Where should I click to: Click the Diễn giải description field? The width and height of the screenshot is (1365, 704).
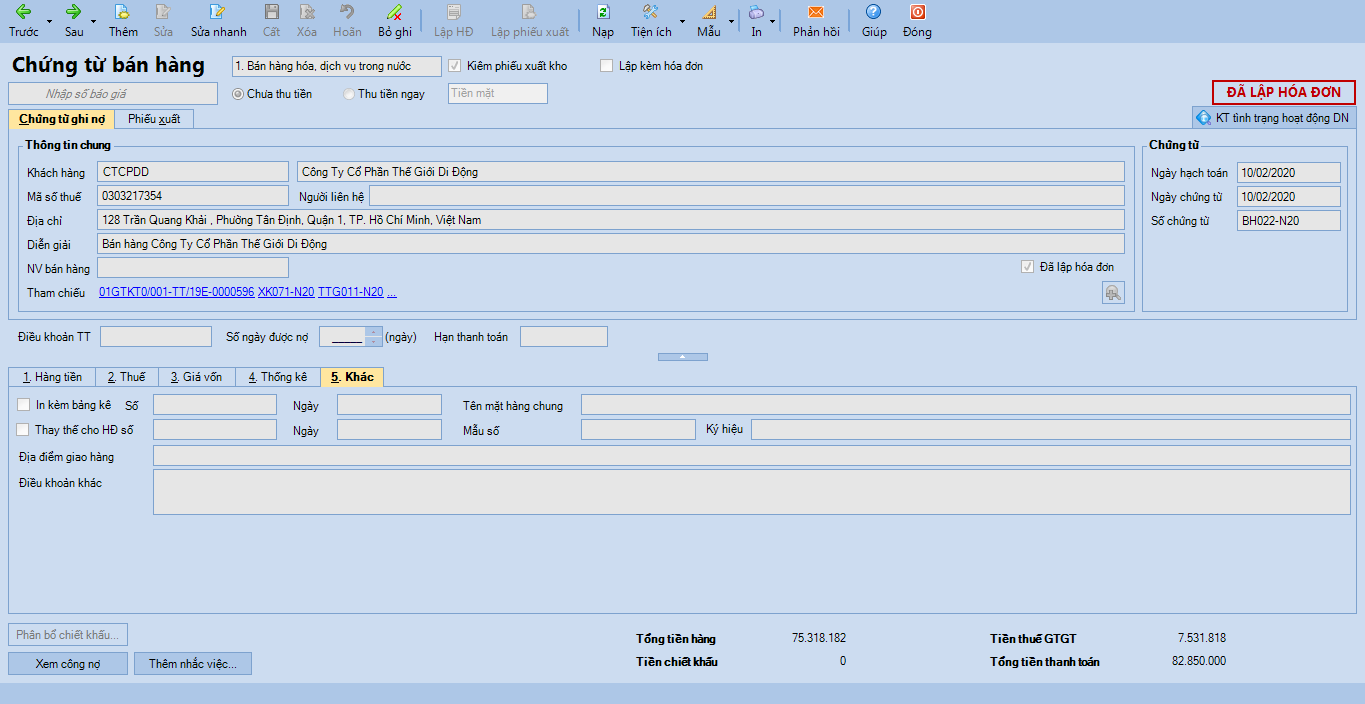(x=611, y=244)
